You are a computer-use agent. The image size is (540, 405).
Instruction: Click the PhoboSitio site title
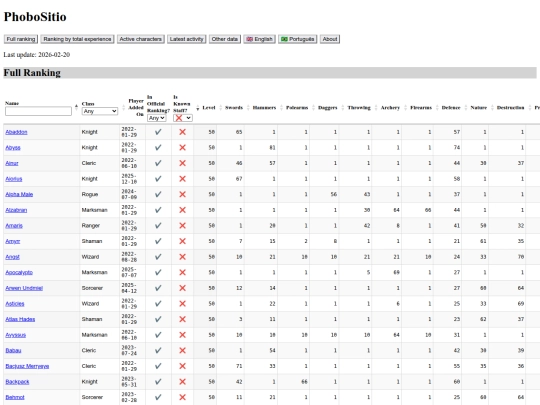click(x=35, y=17)
